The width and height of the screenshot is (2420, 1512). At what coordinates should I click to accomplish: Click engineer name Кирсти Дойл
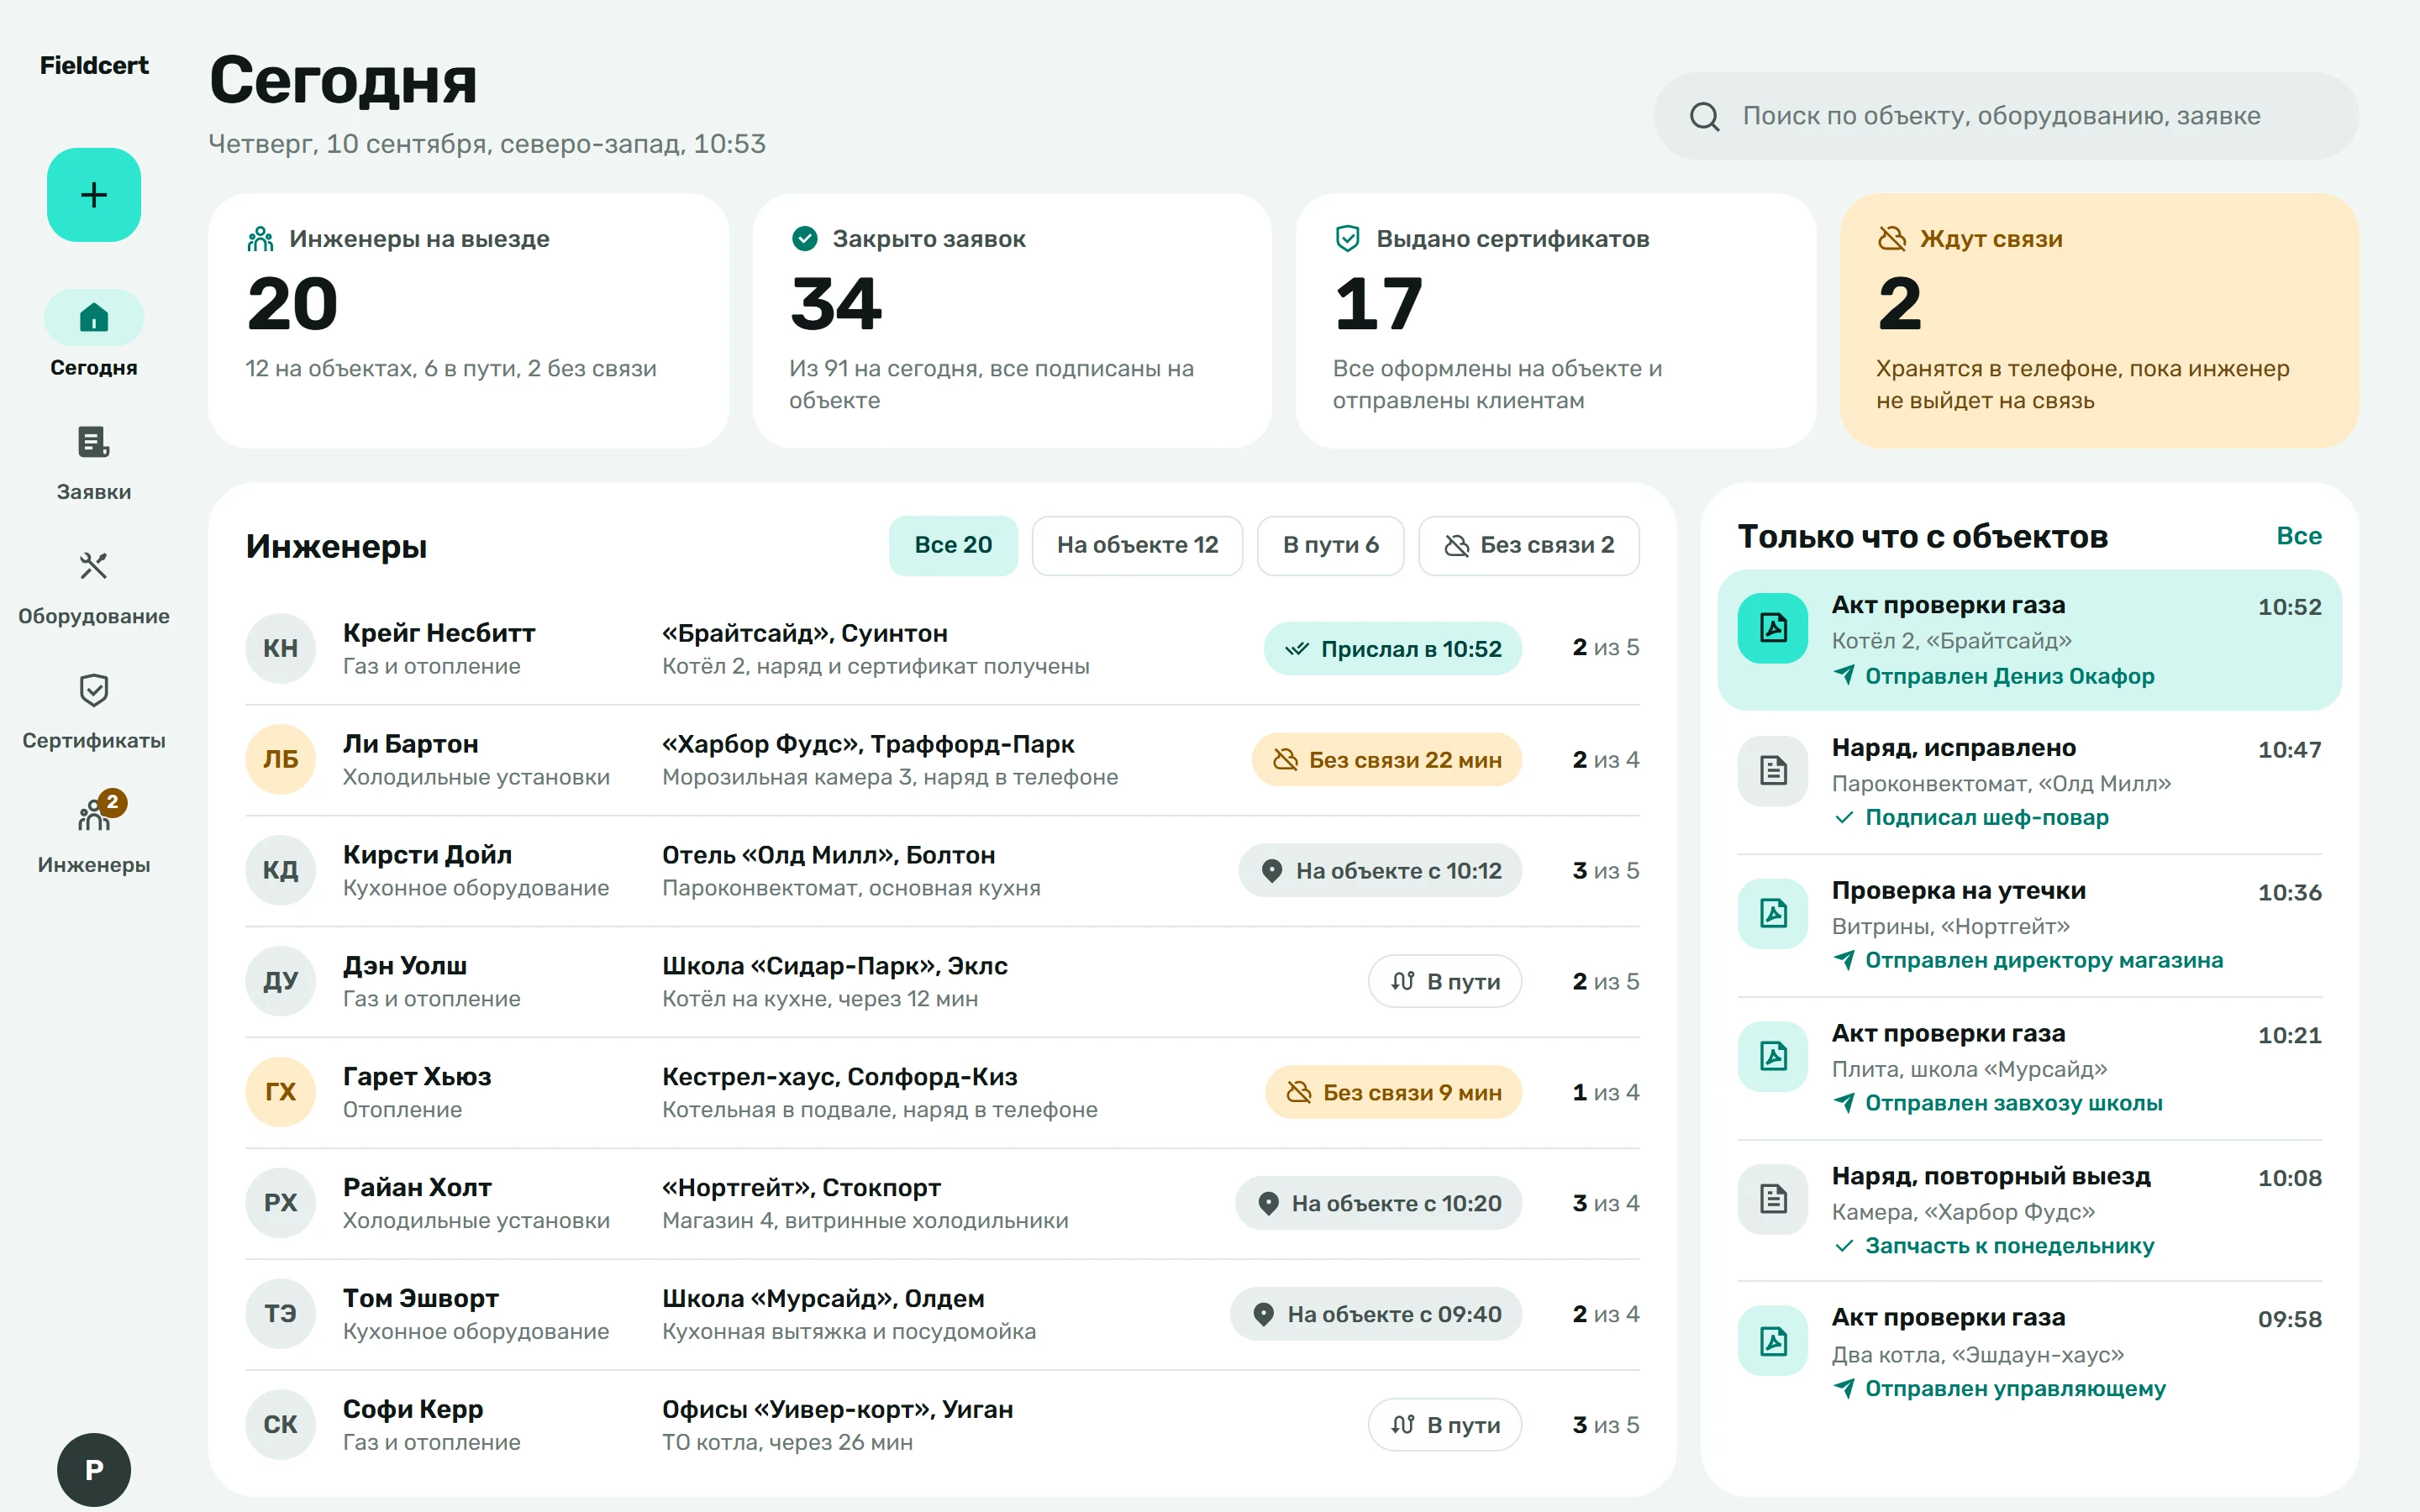[x=427, y=855]
